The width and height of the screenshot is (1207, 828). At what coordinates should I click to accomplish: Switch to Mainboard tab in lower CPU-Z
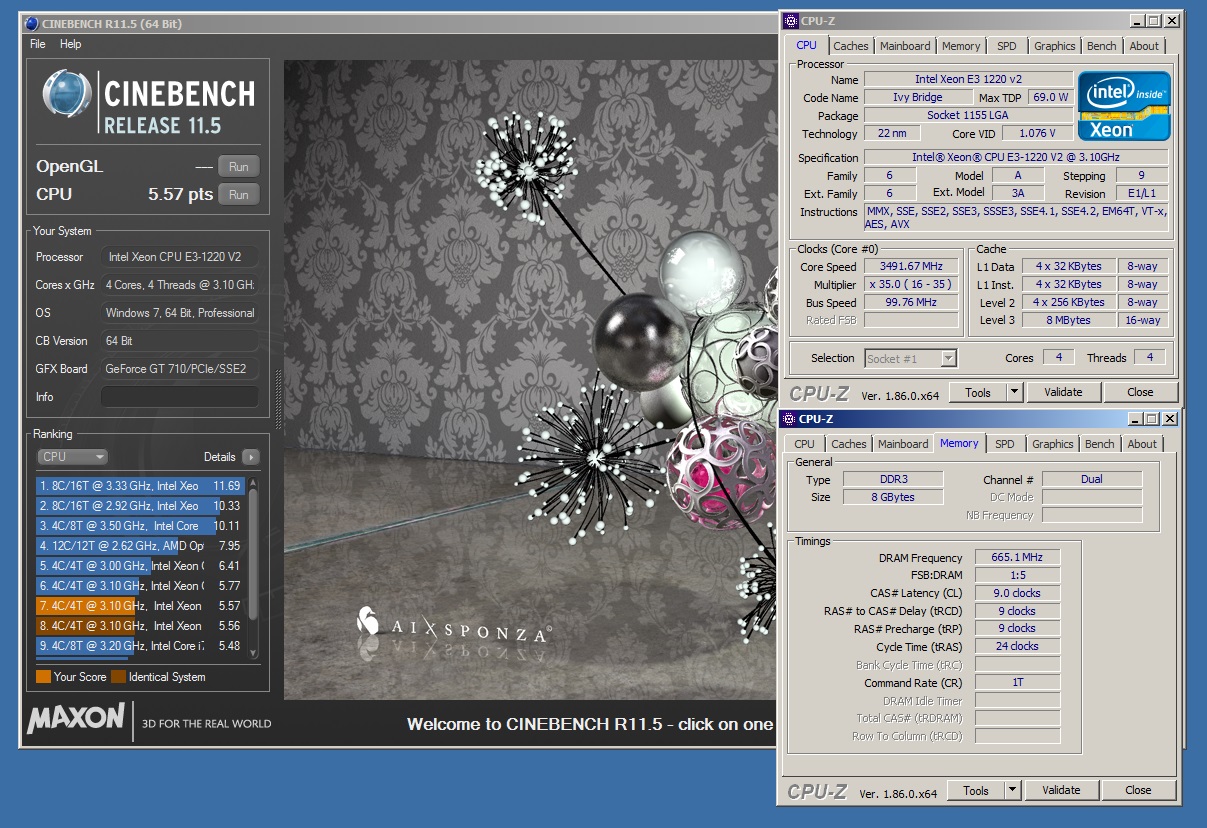[x=903, y=444]
